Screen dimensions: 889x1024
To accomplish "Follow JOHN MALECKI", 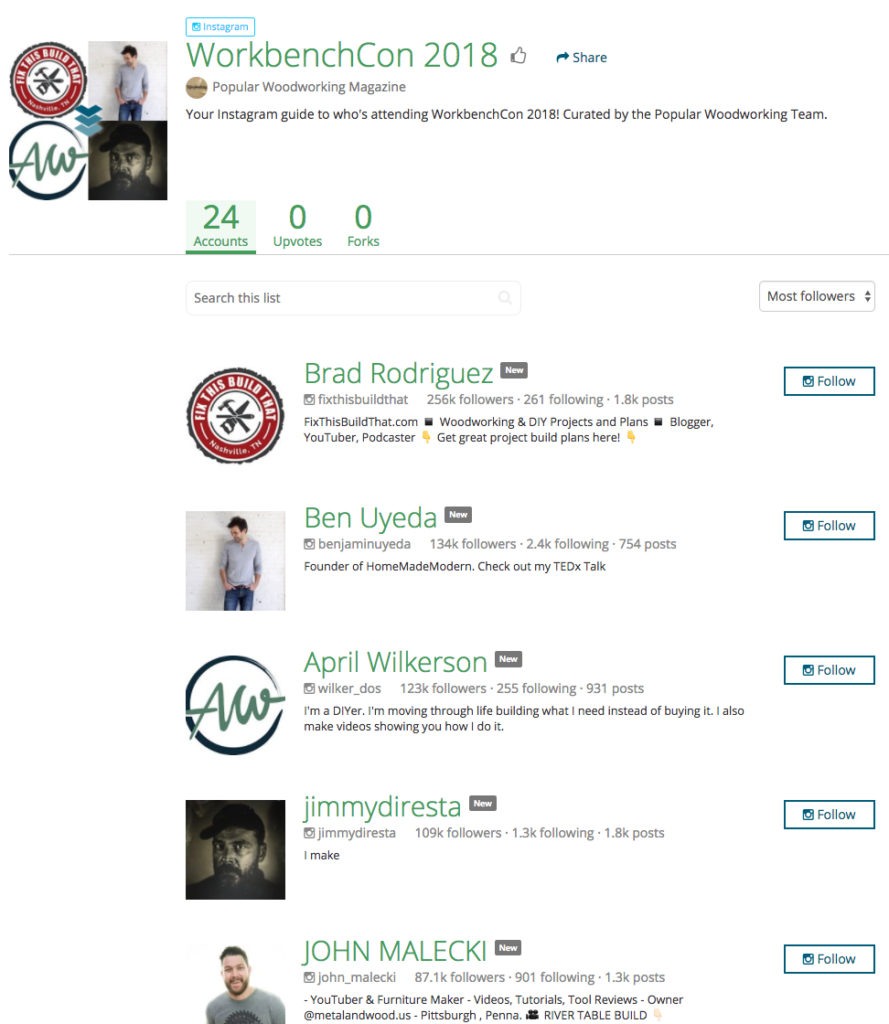I will coord(829,959).
